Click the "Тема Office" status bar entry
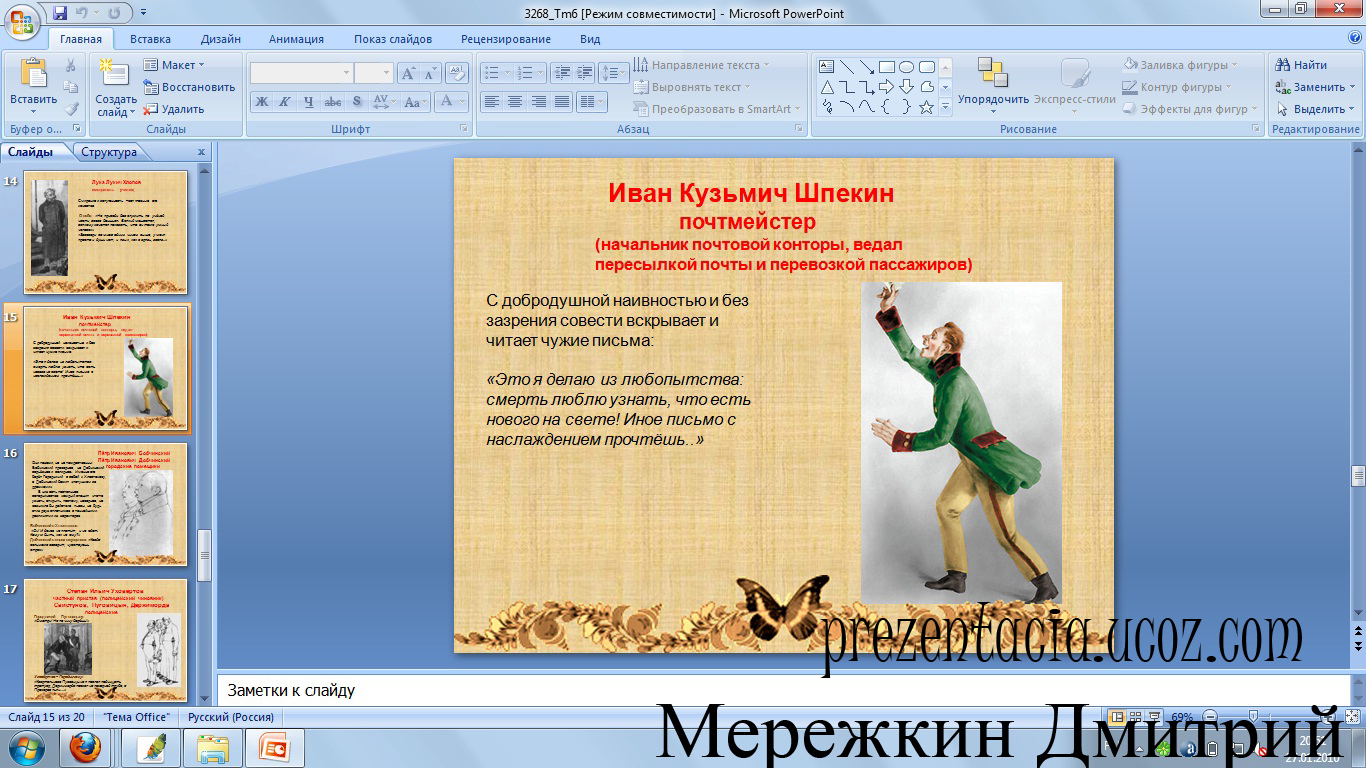 pyautogui.click(x=138, y=717)
